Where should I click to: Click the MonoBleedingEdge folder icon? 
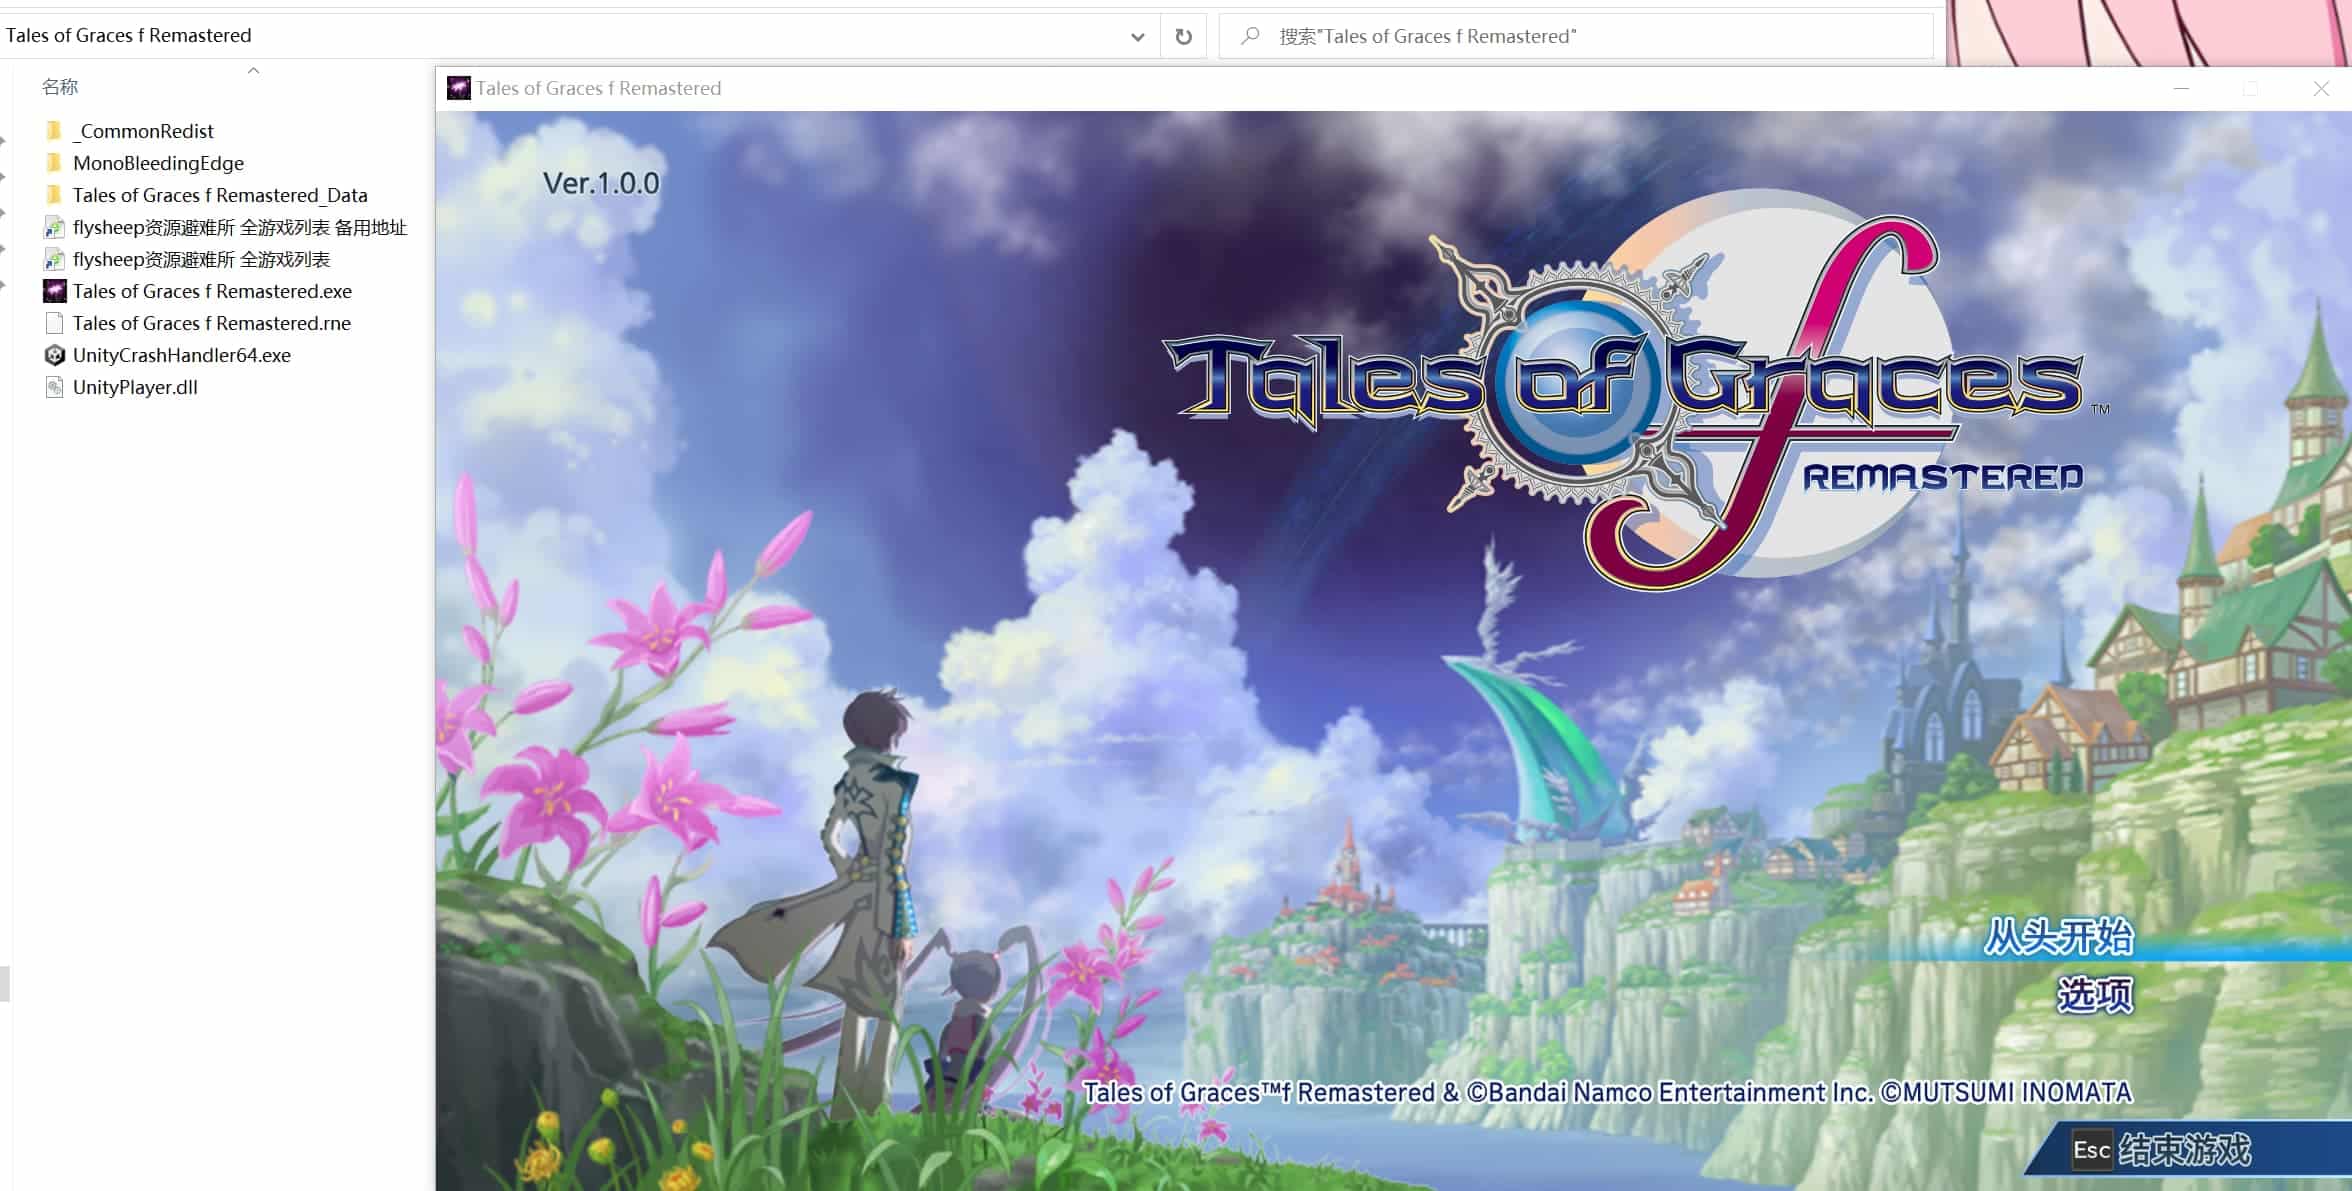(x=55, y=163)
